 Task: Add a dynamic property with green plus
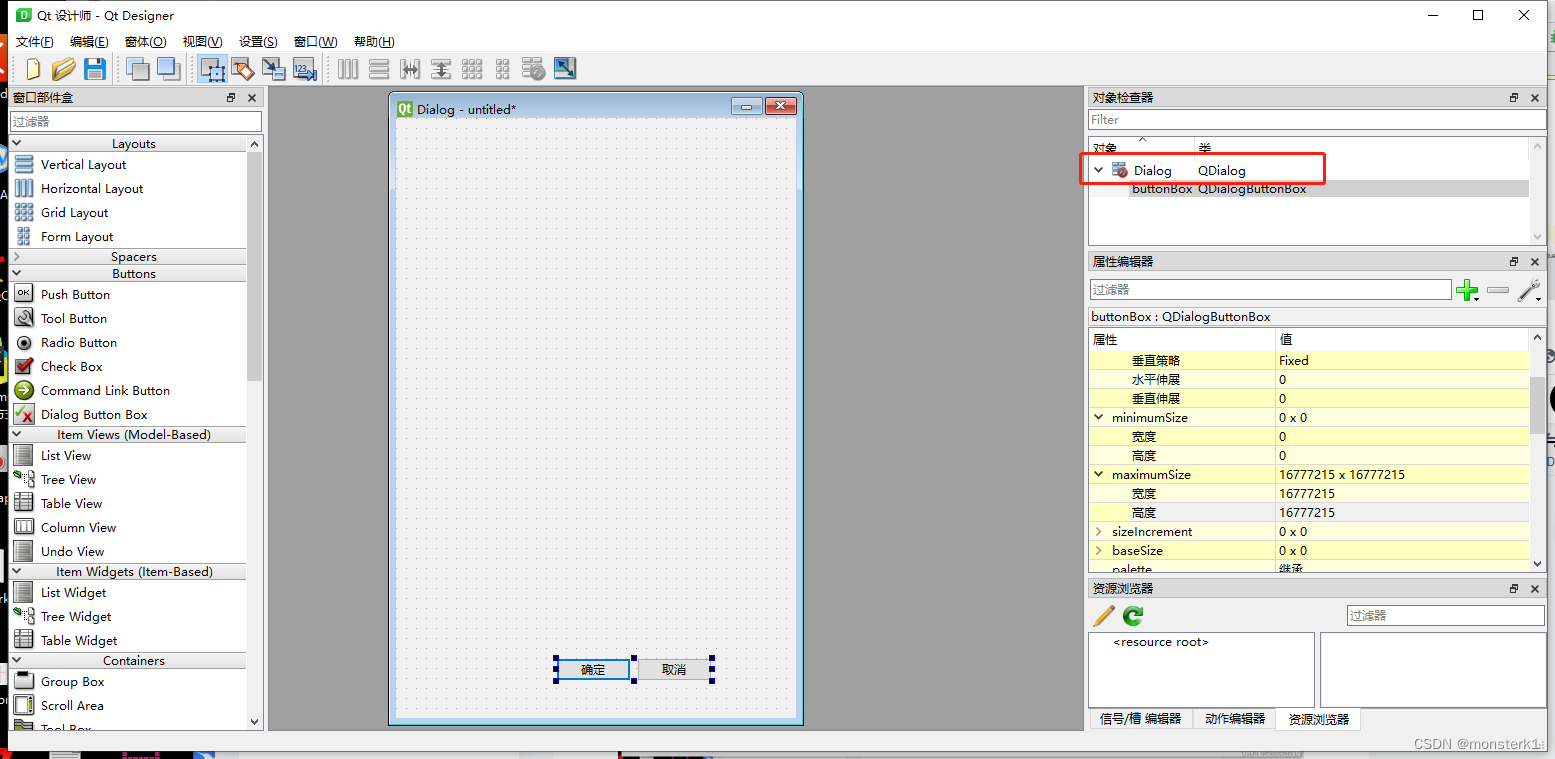1468,291
